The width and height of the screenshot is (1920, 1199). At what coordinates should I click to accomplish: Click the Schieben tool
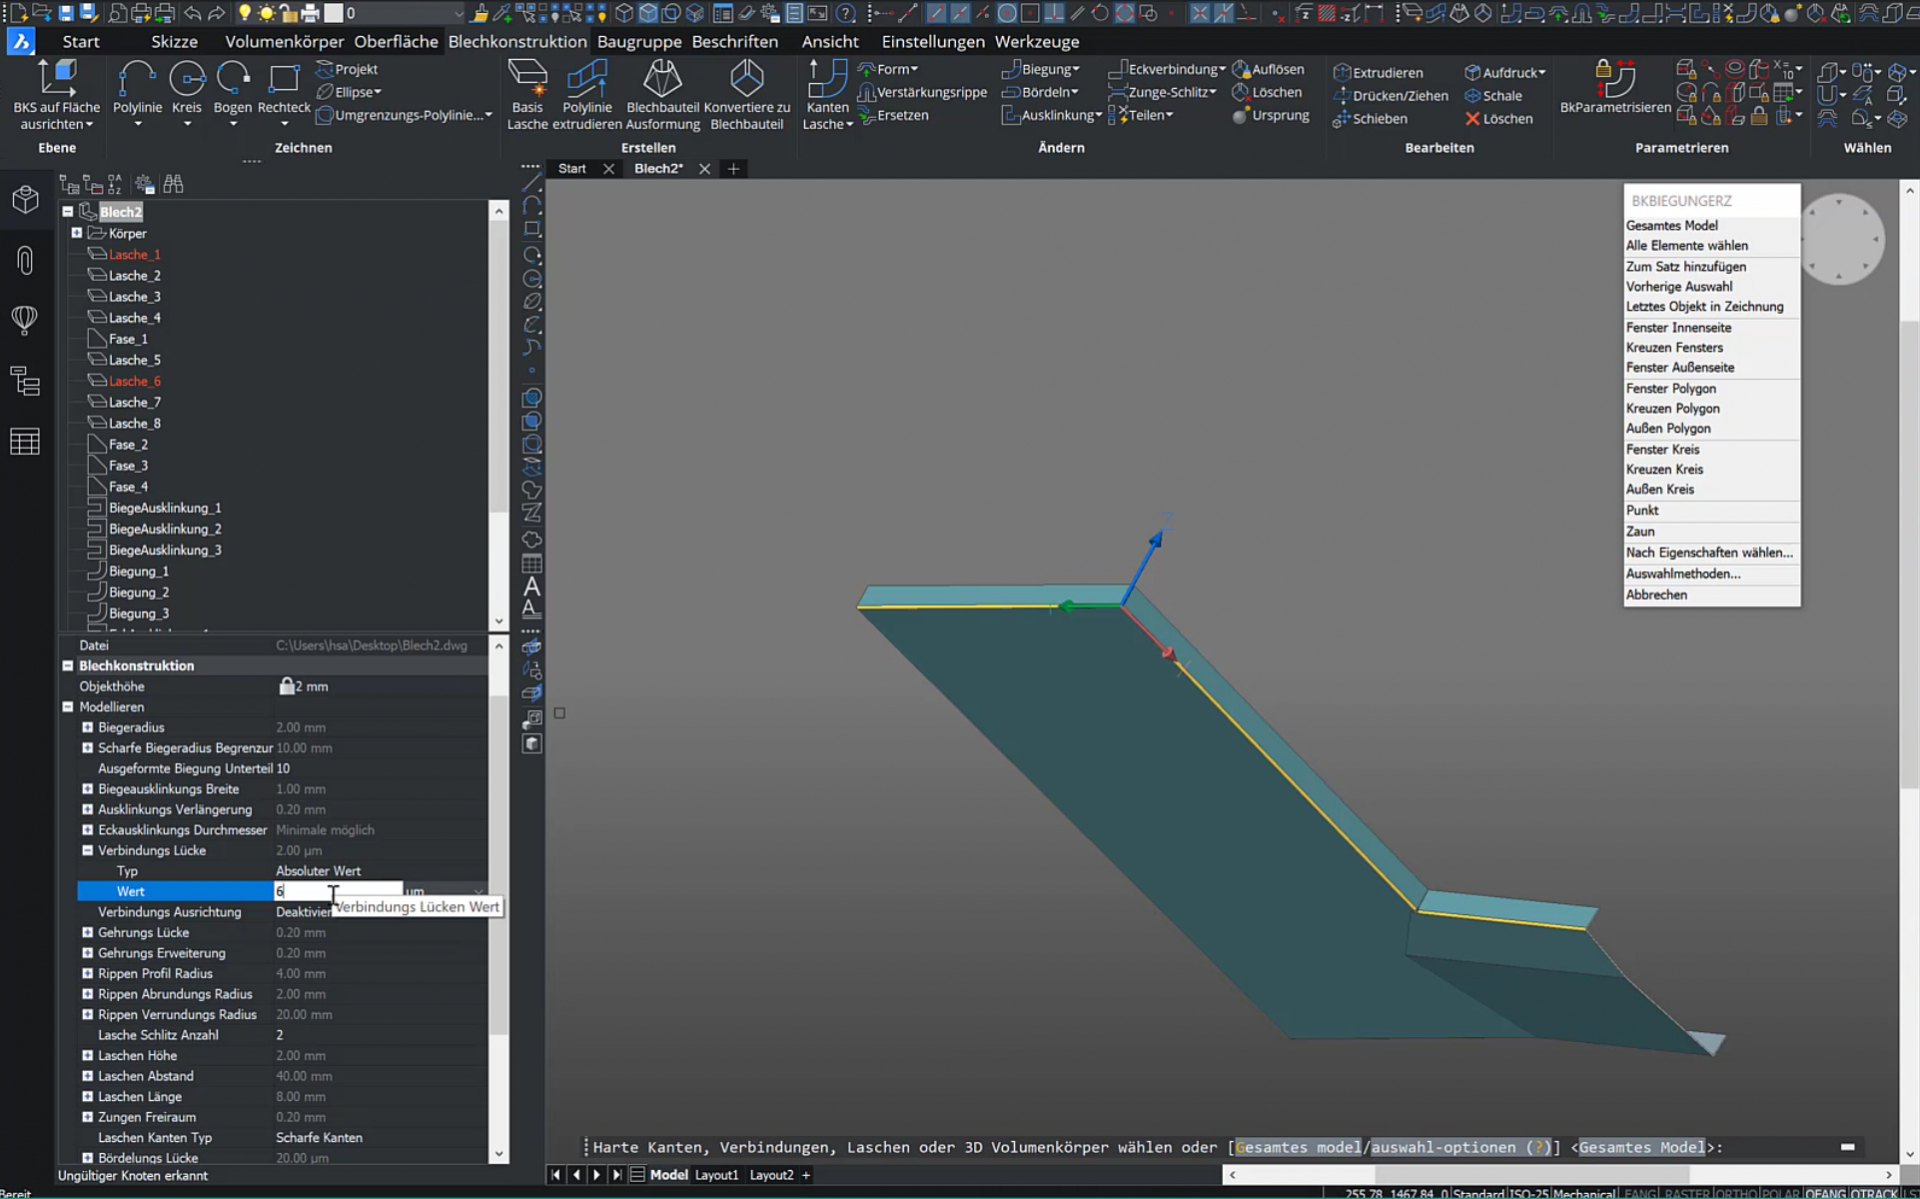coord(1370,118)
